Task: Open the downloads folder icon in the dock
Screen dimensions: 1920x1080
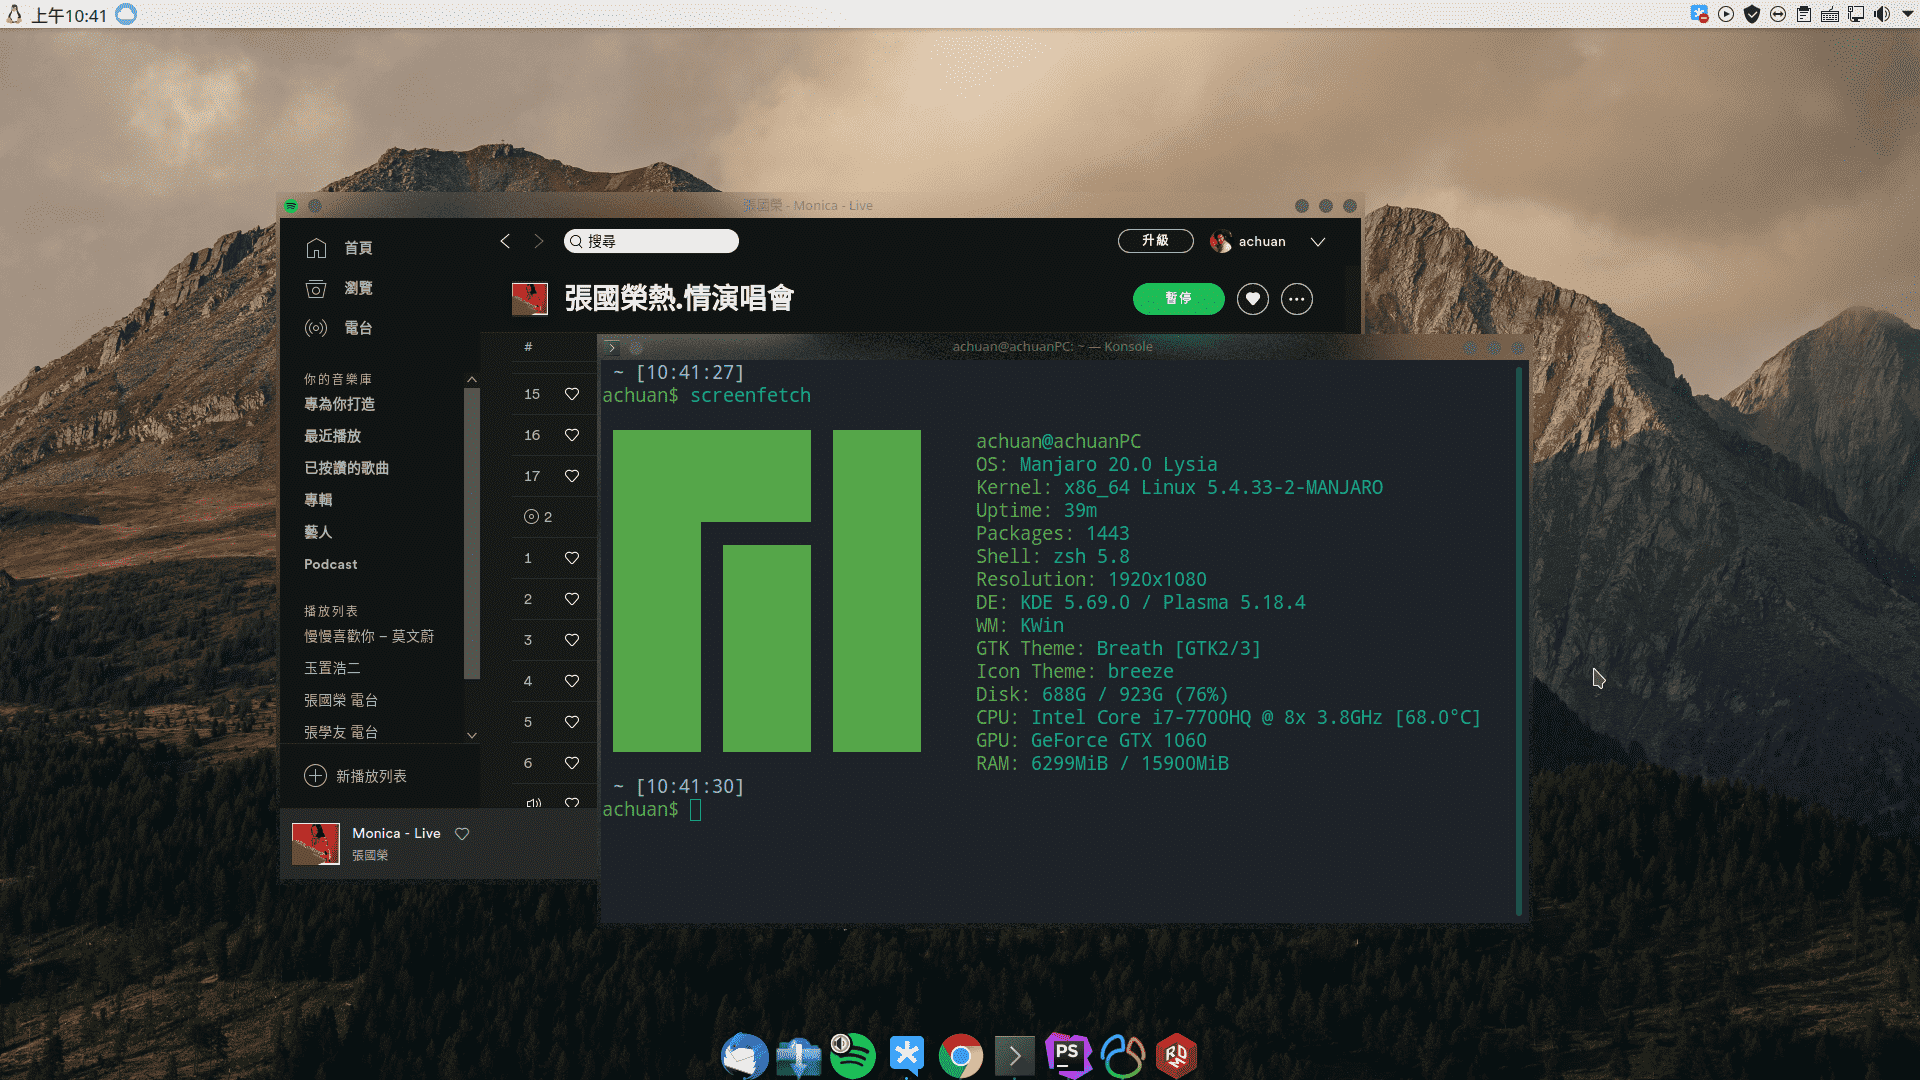Action: (799, 1056)
